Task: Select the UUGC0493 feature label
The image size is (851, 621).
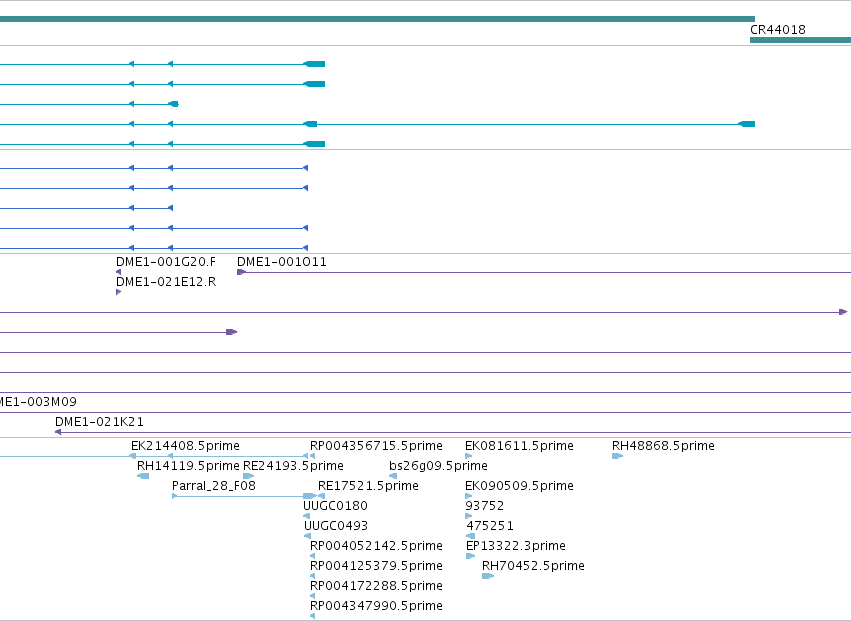Action: coord(336,526)
